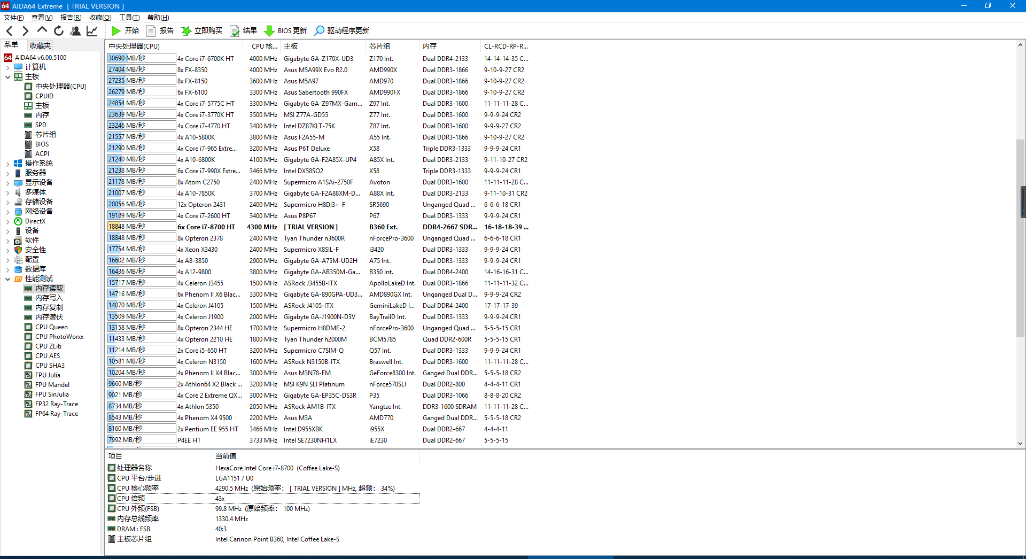This screenshot has width=1026, height=559.
Task: Collapse the 主板 parent tree node
Action: pyautogui.click(x=8, y=77)
